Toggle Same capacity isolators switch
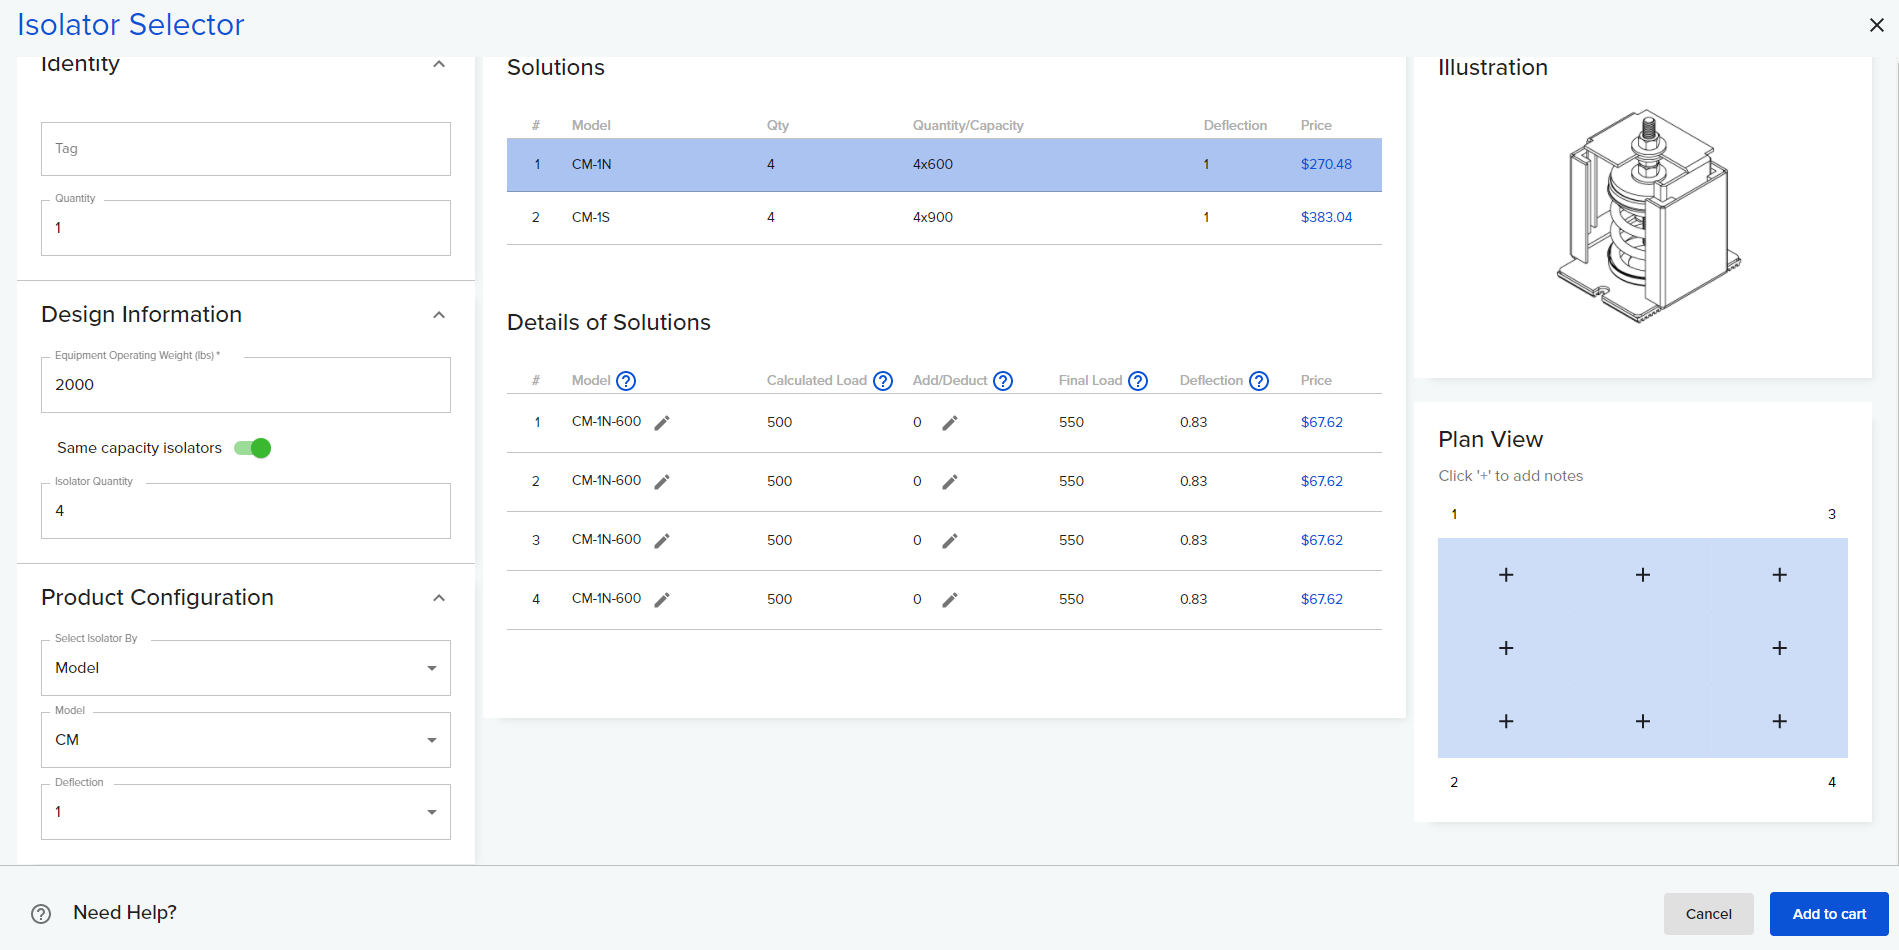The width and height of the screenshot is (1899, 950). 253,448
